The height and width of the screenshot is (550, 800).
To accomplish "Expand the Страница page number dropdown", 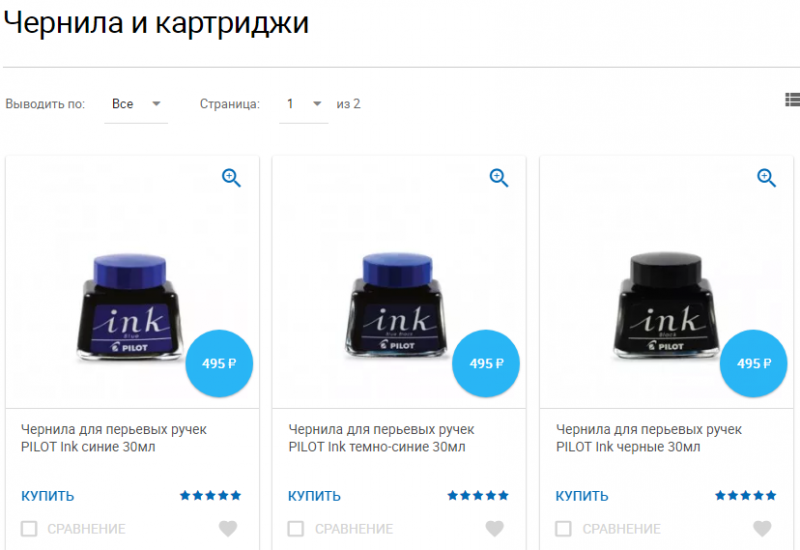I will pos(304,104).
